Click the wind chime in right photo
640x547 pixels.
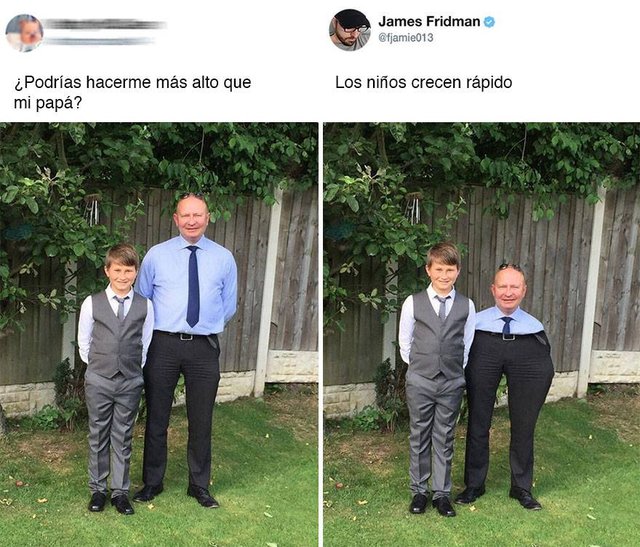(414, 208)
